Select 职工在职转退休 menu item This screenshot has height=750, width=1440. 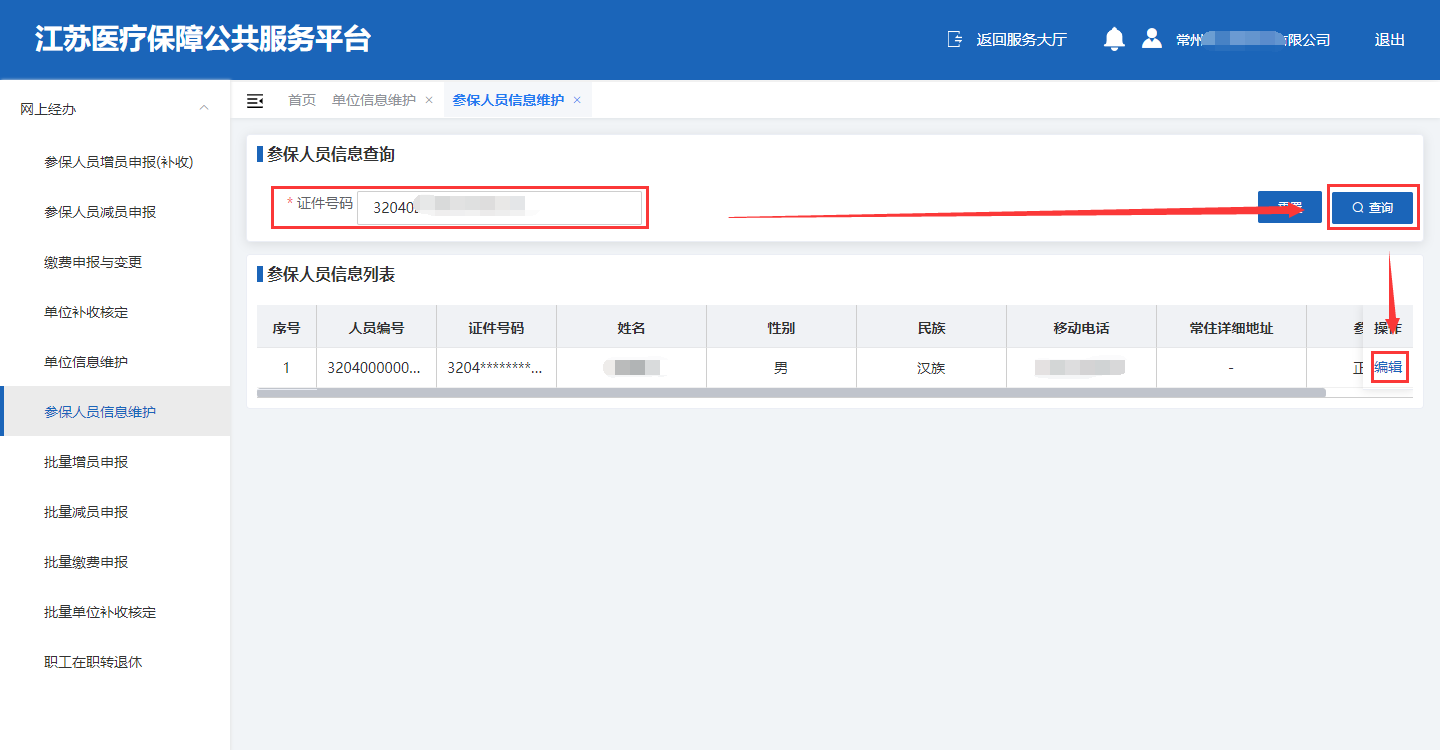tap(93, 662)
